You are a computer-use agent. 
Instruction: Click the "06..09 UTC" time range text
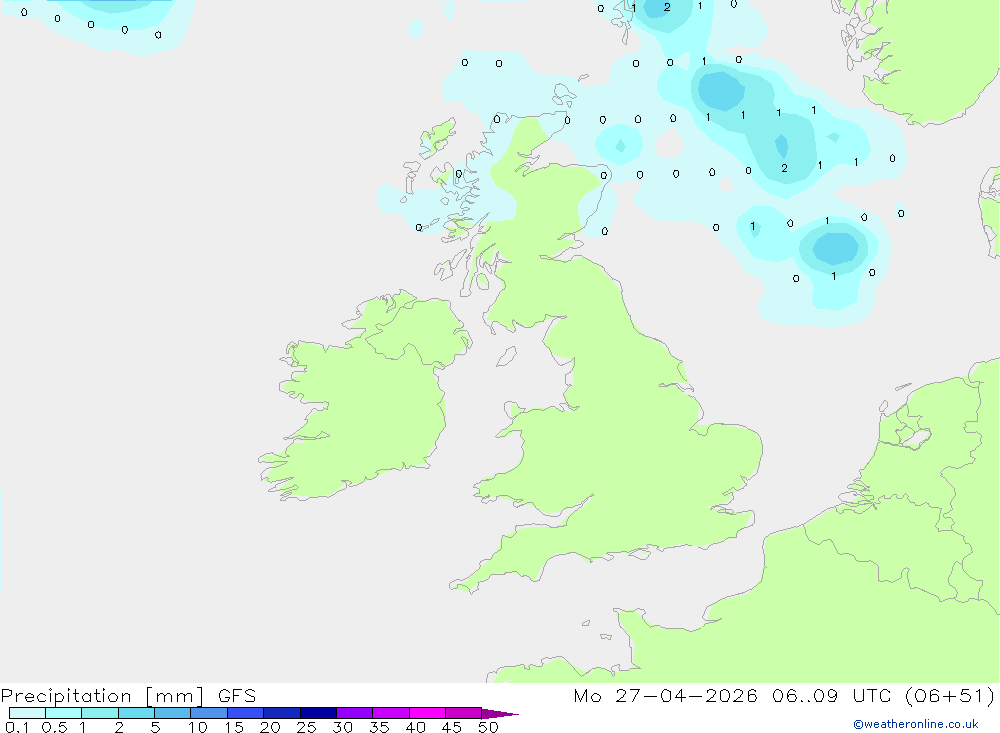point(831,695)
